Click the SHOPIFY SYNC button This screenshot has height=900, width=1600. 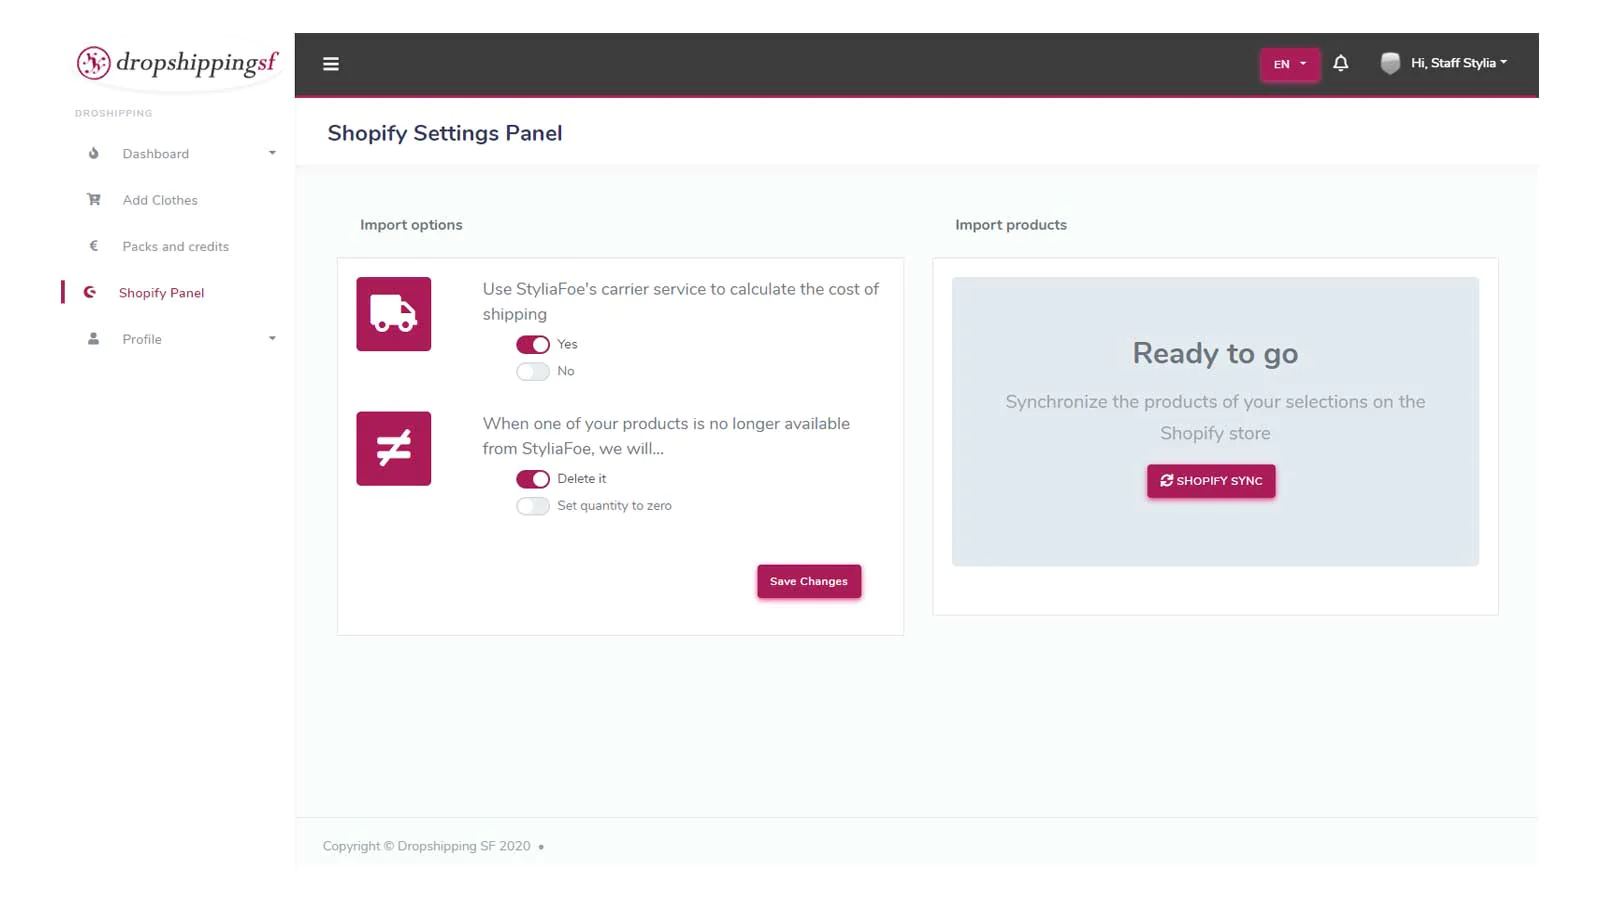point(1211,481)
